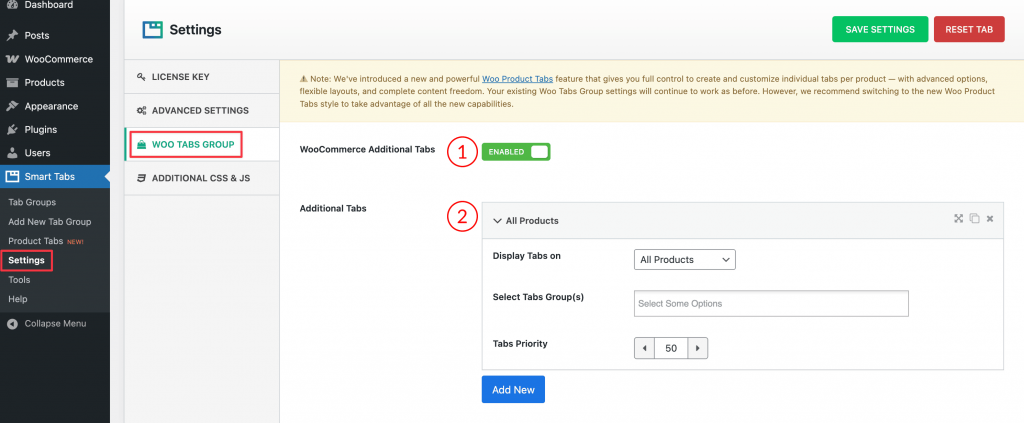Follow the Woo Product Tabs link

pyautogui.click(x=517, y=78)
